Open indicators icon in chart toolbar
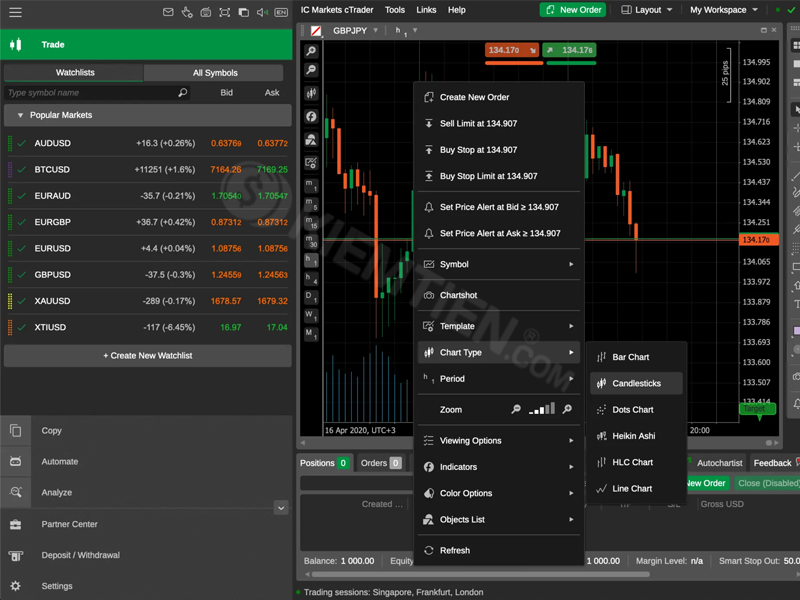Screen dimensions: 800x600 [x=311, y=116]
